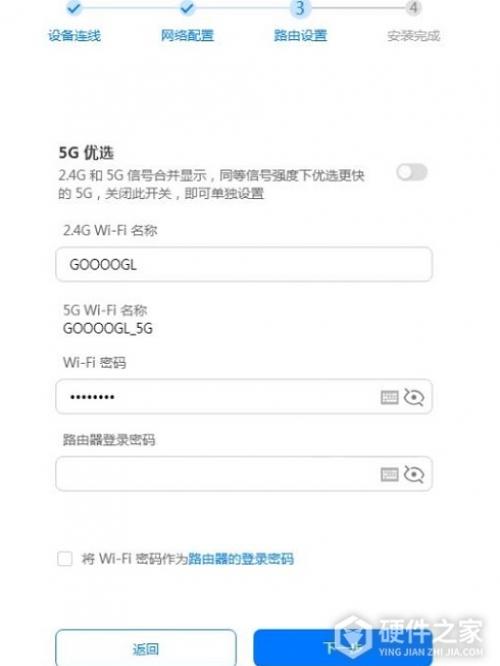Click the blue 下一步 button

pyautogui.click(x=343, y=648)
